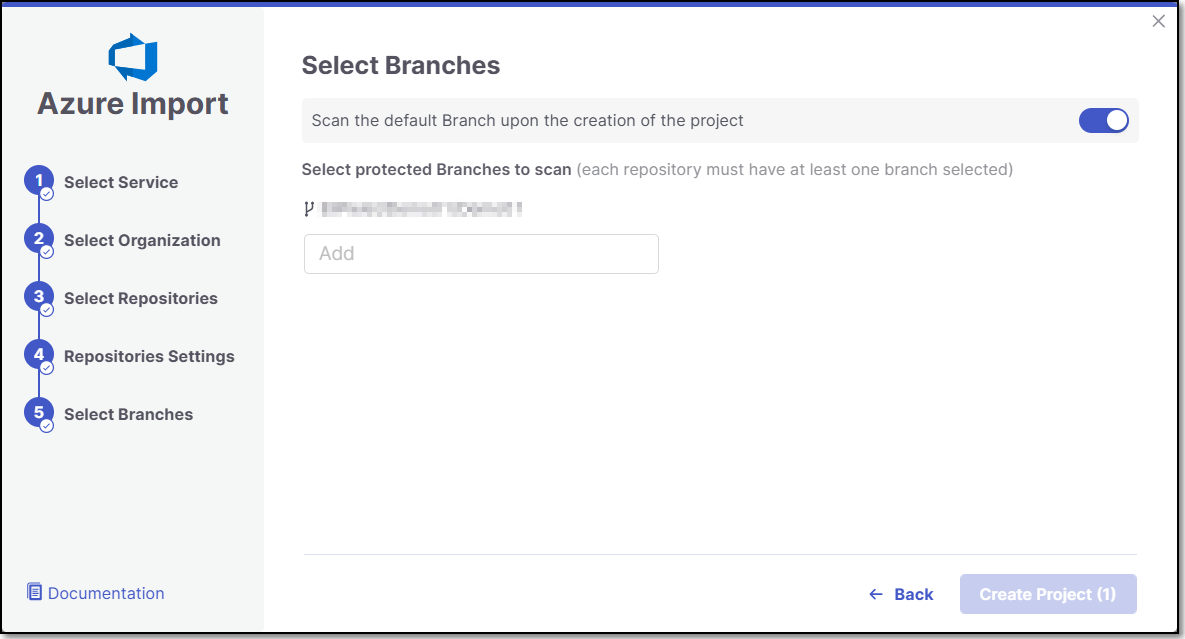Screen dimensions: 1185x639
Task: Click the blurred repository name
Action: click(x=422, y=209)
